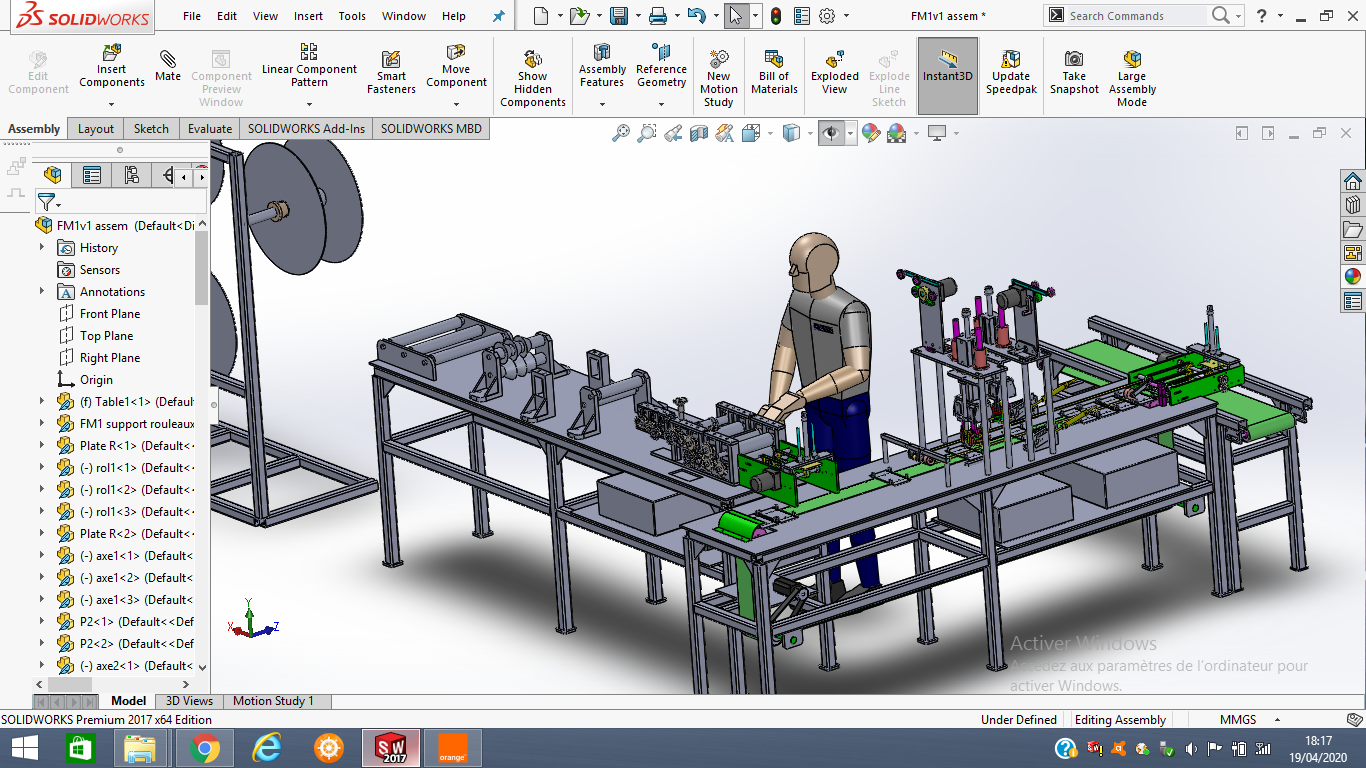Screen dimensions: 1366x768
Task: Open the Appearances color wheel in task pane
Action: (1352, 277)
